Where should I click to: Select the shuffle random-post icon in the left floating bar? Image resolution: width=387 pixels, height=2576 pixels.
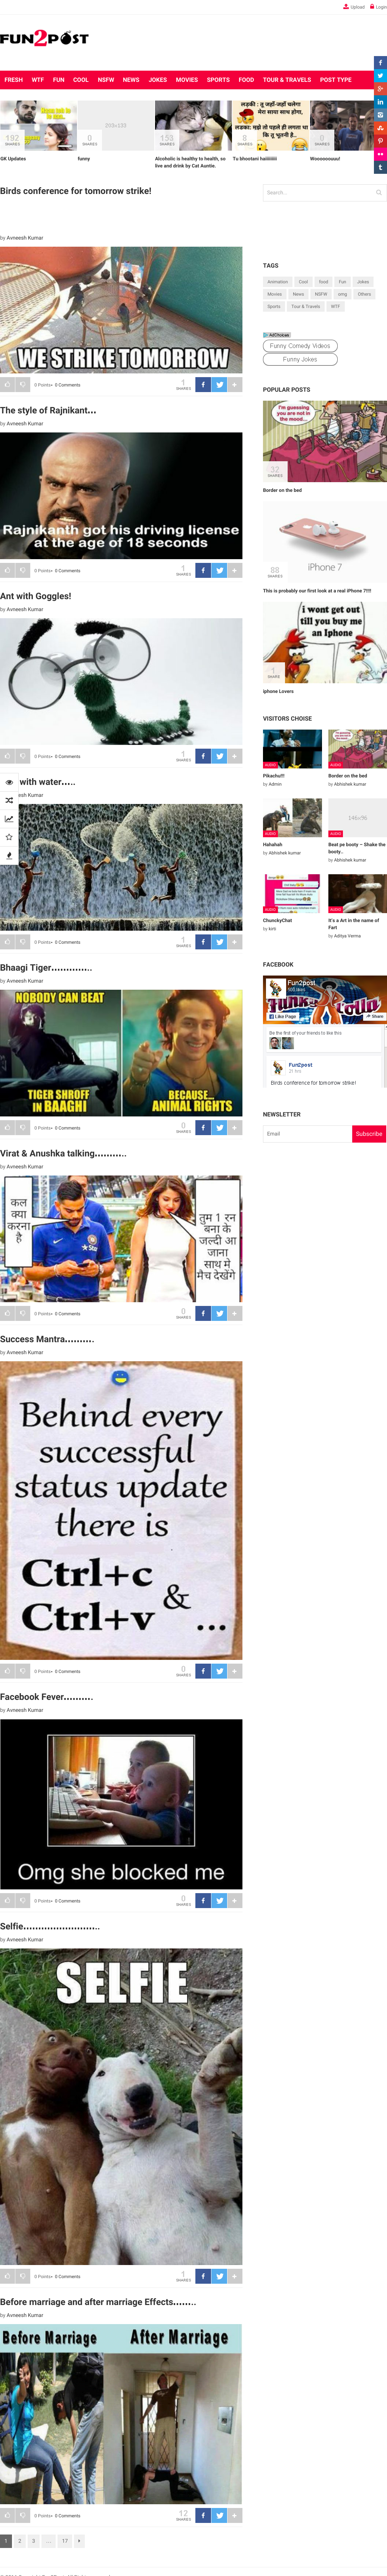coord(9,800)
